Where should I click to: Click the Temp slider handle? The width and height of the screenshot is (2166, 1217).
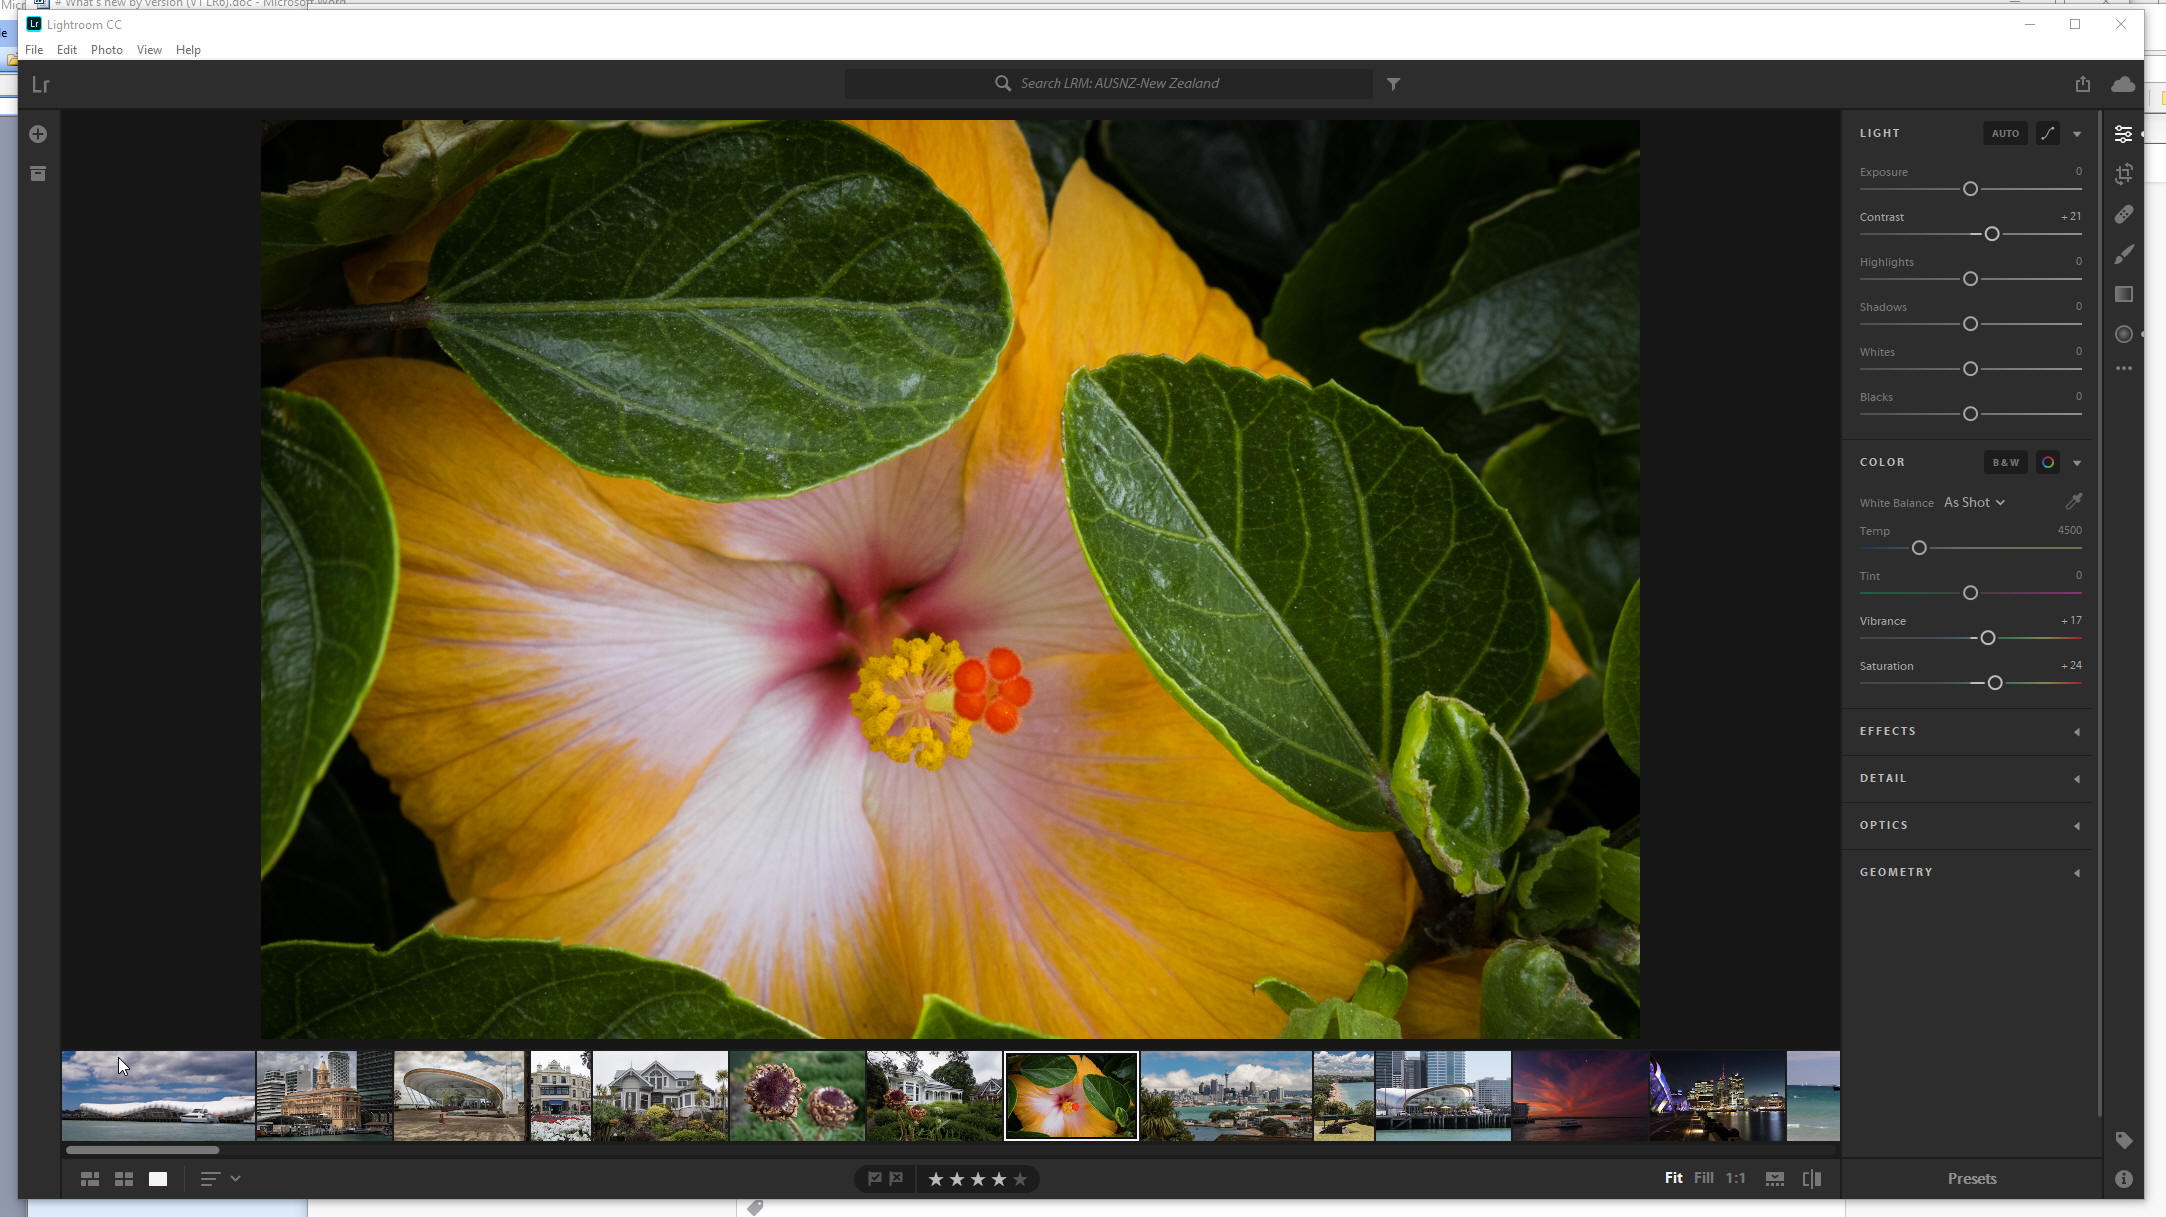1919,548
